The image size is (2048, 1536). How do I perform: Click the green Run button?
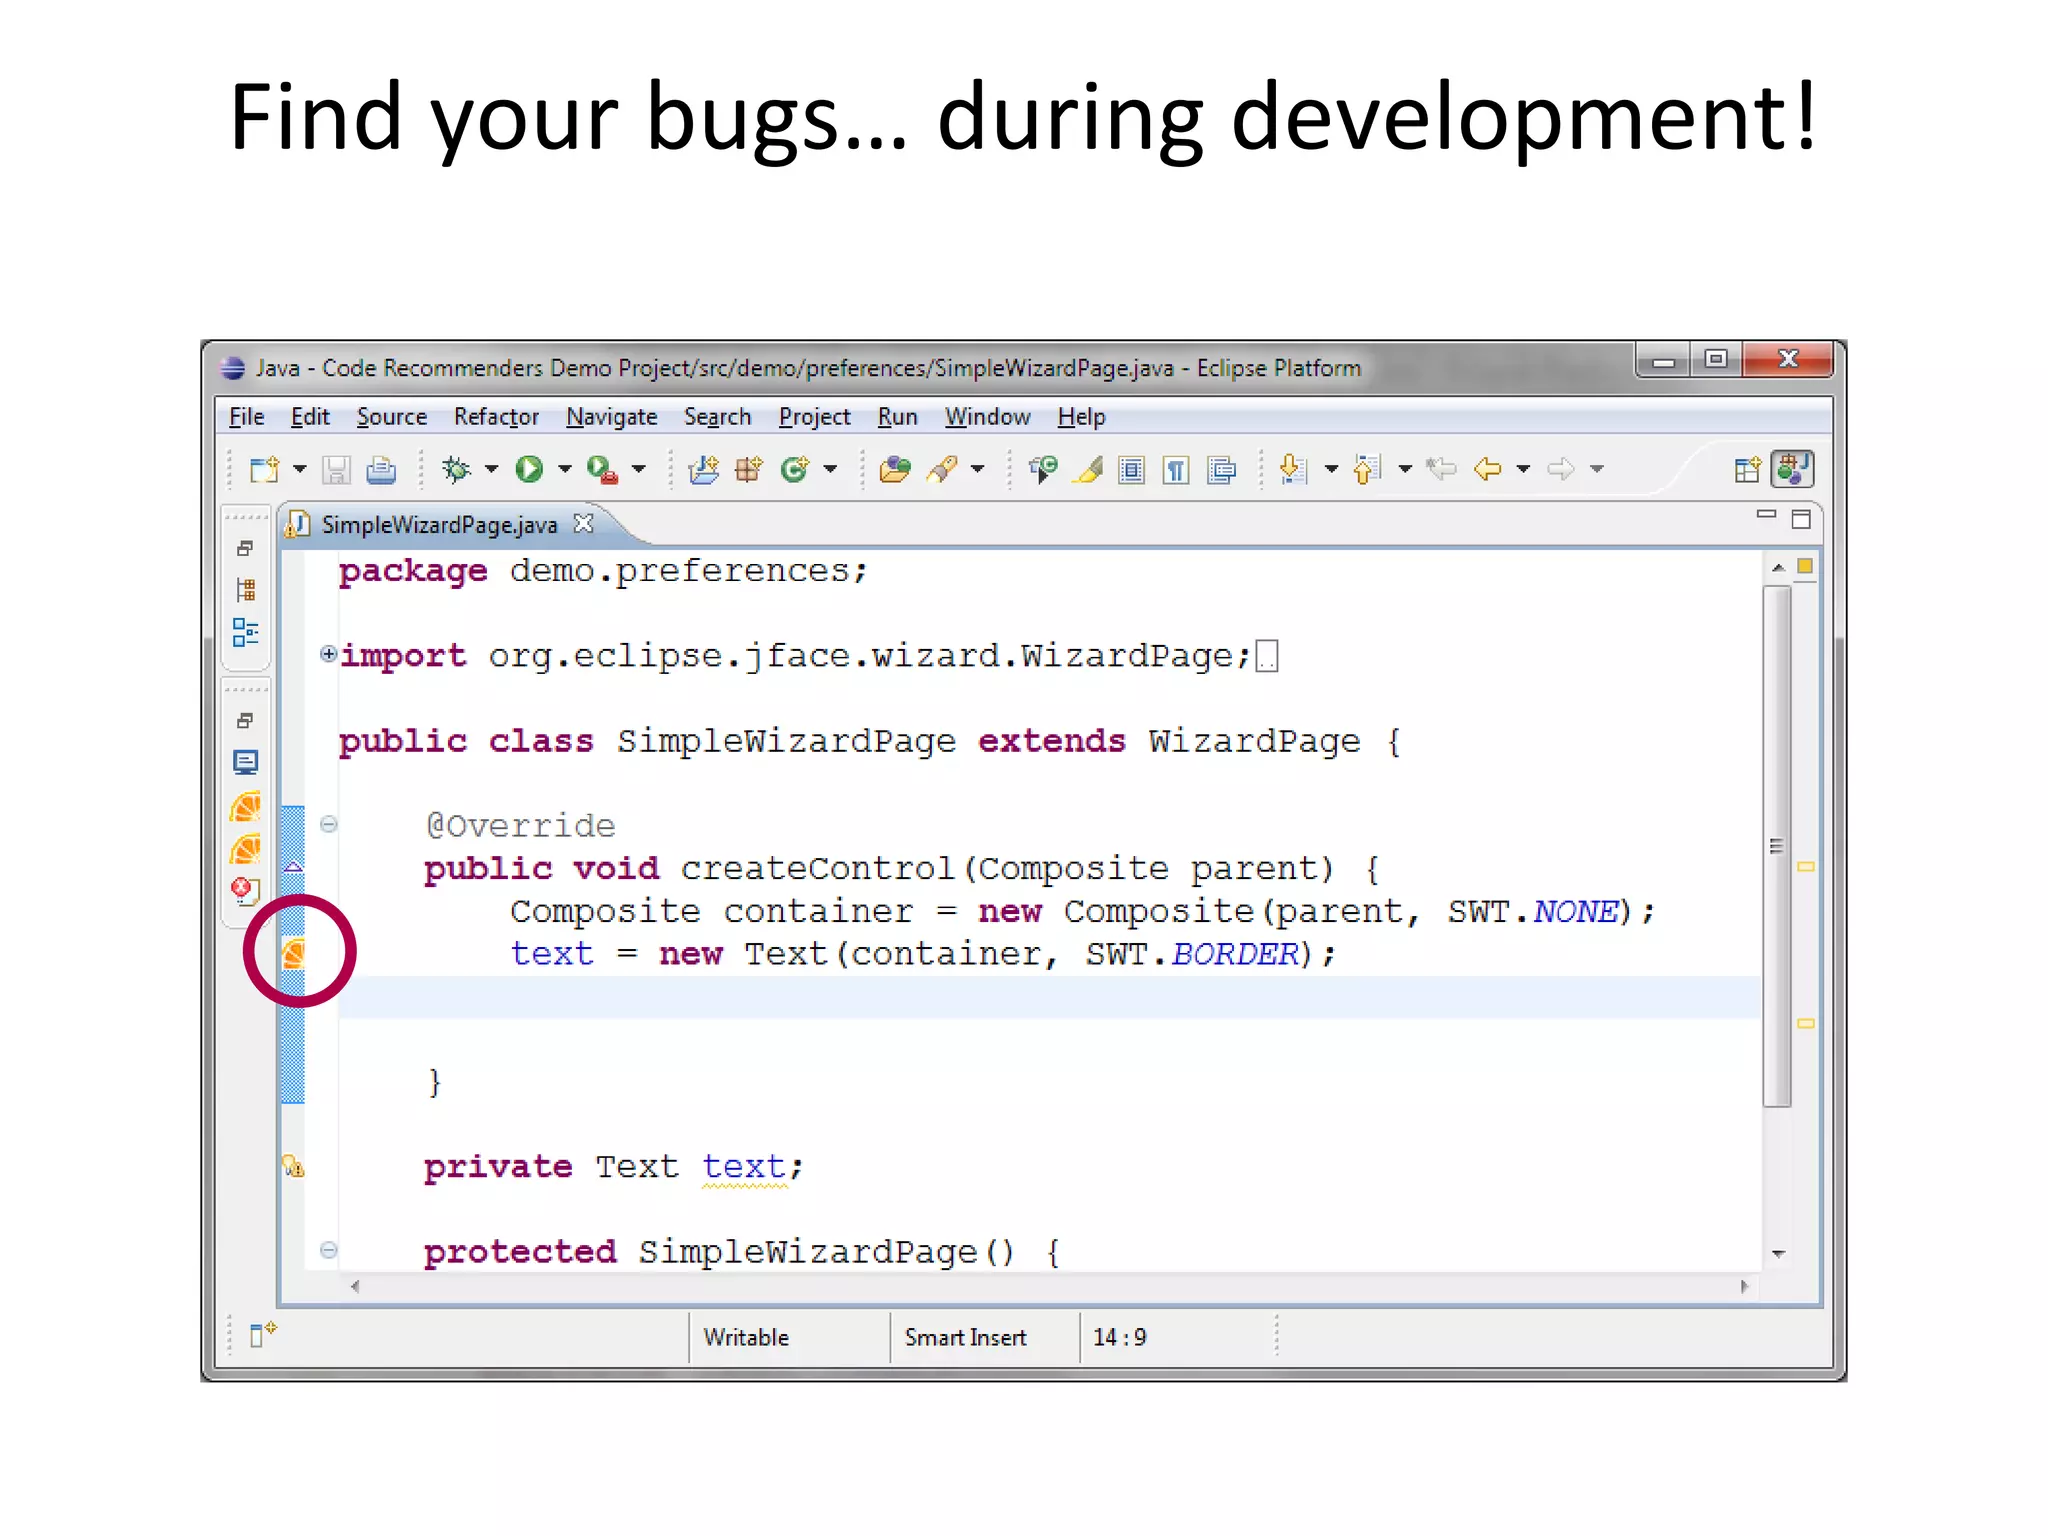pyautogui.click(x=529, y=469)
